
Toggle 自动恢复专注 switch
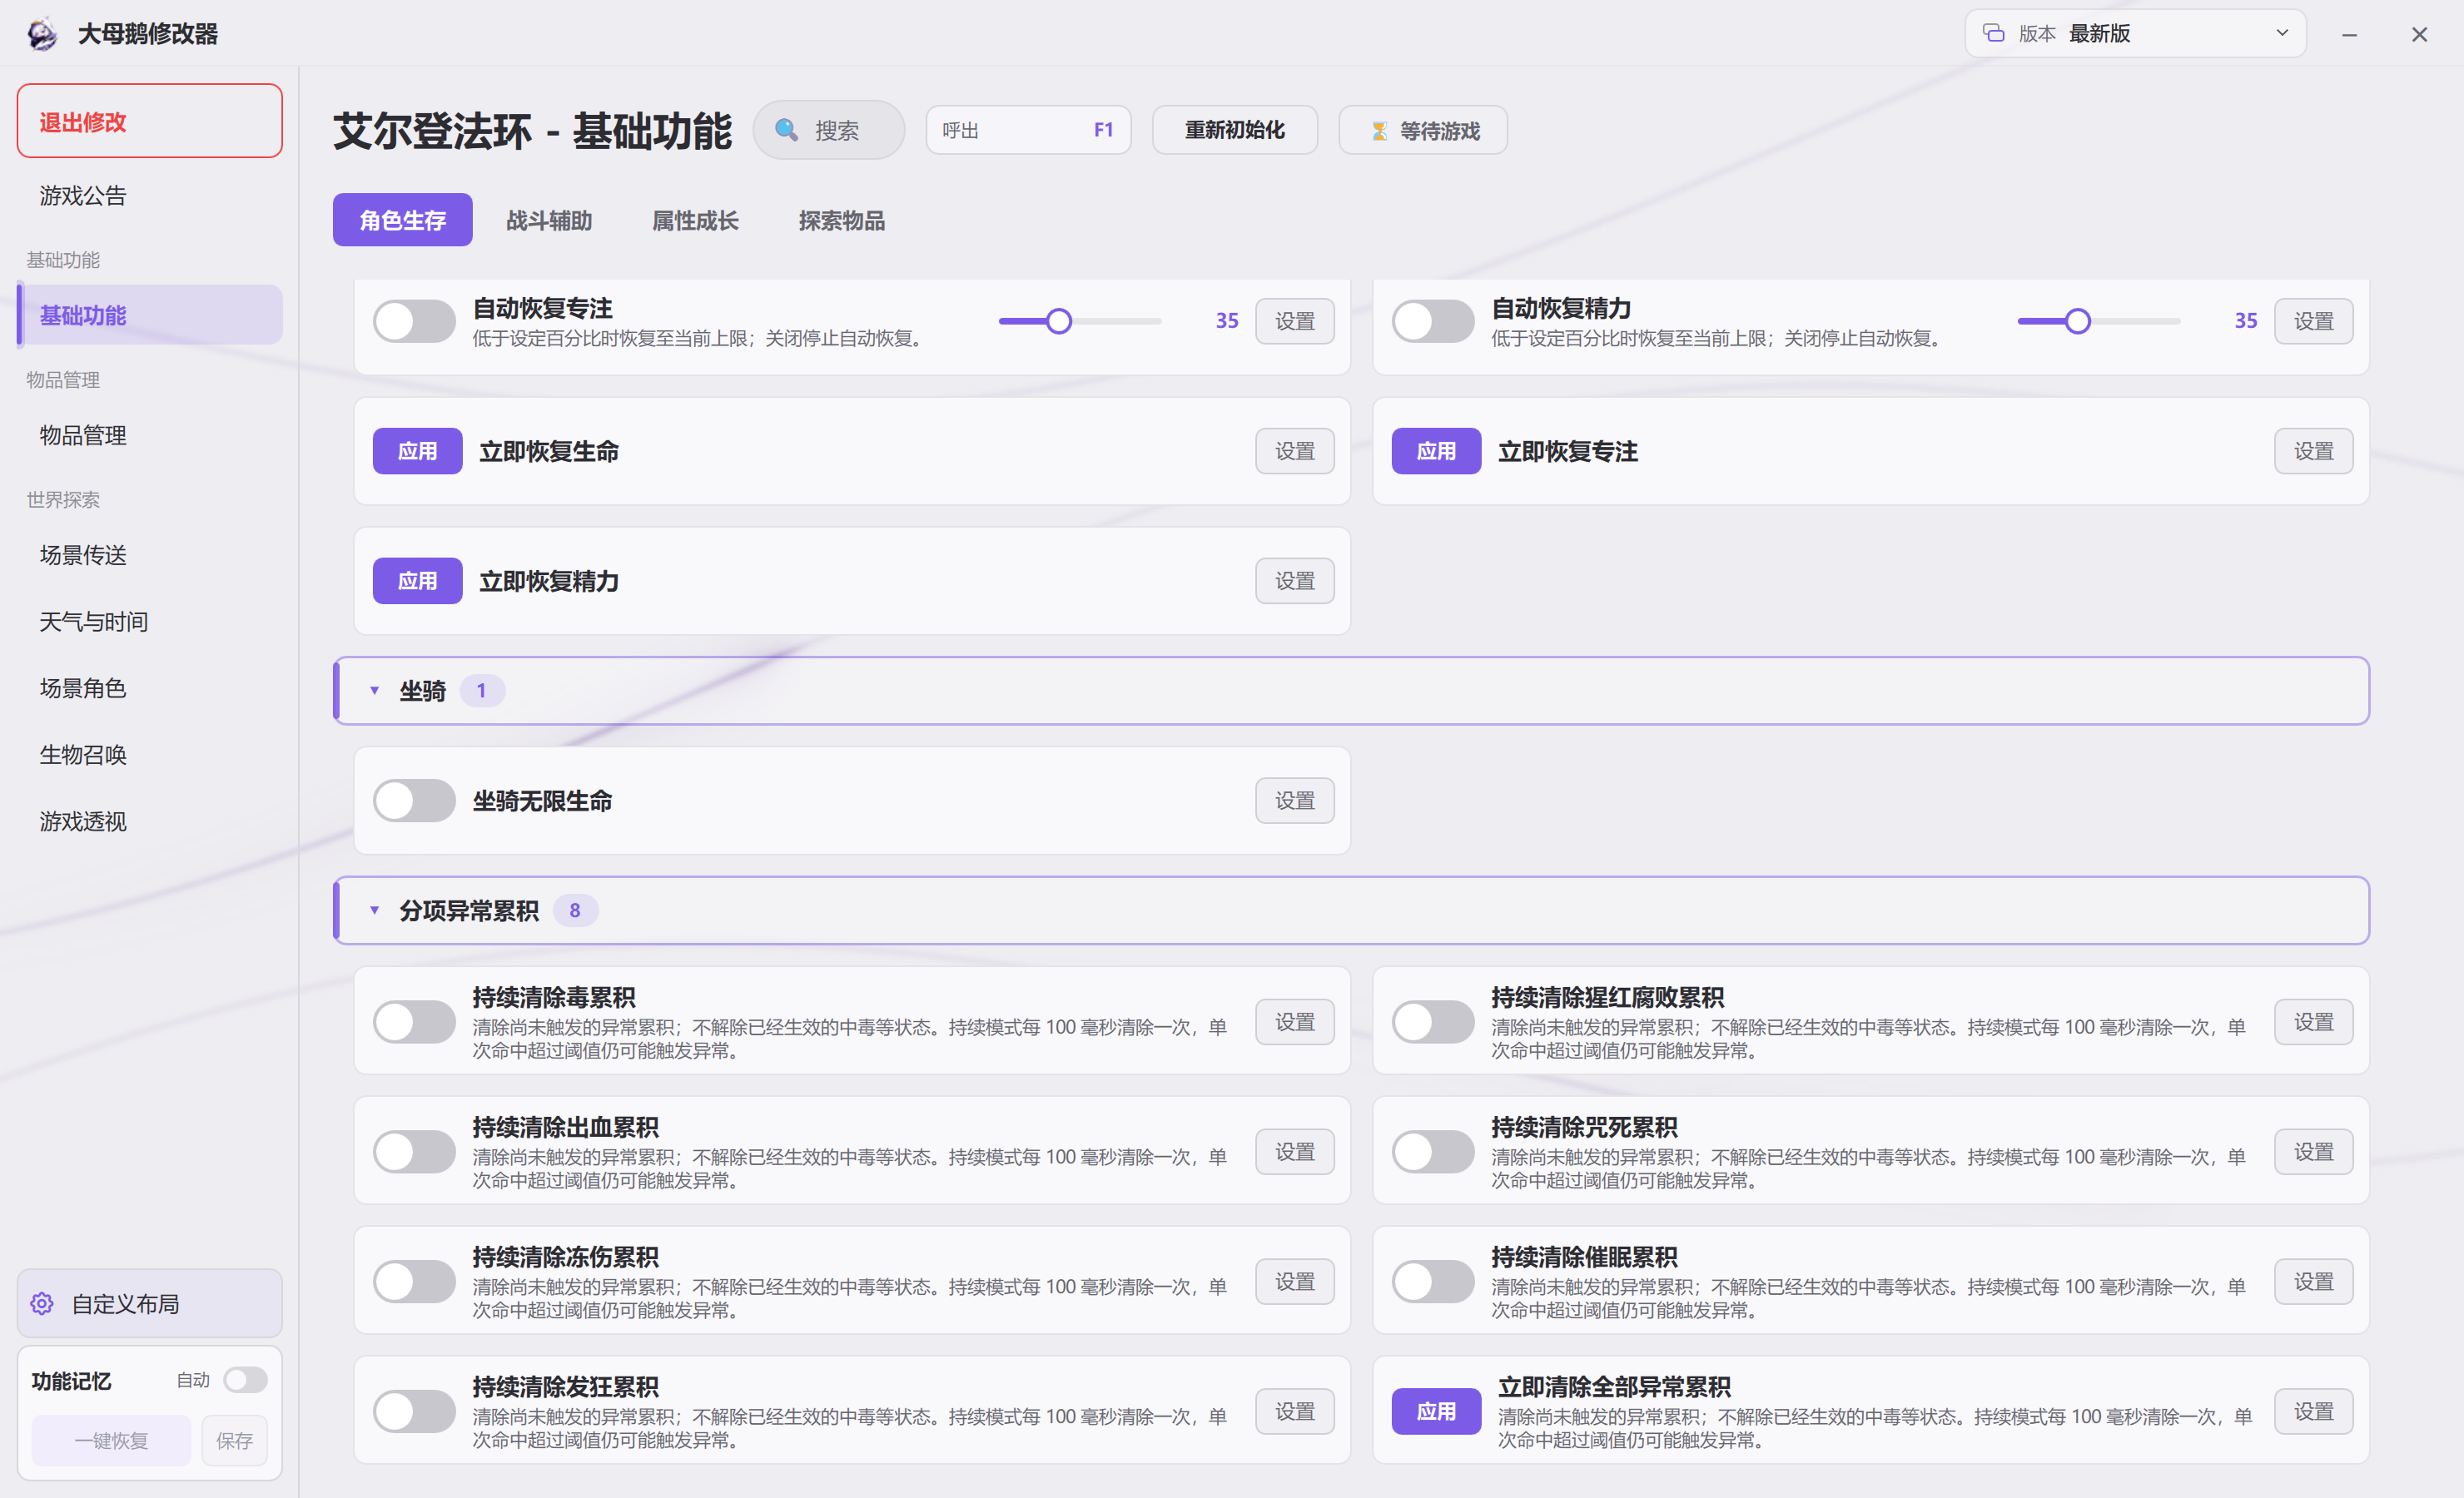point(414,321)
